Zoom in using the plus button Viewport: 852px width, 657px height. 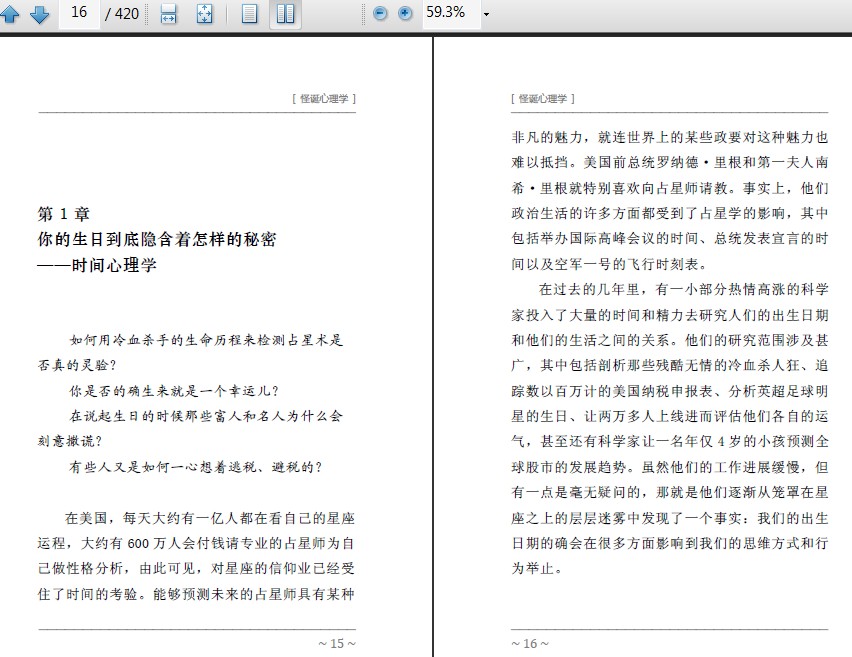pos(405,13)
